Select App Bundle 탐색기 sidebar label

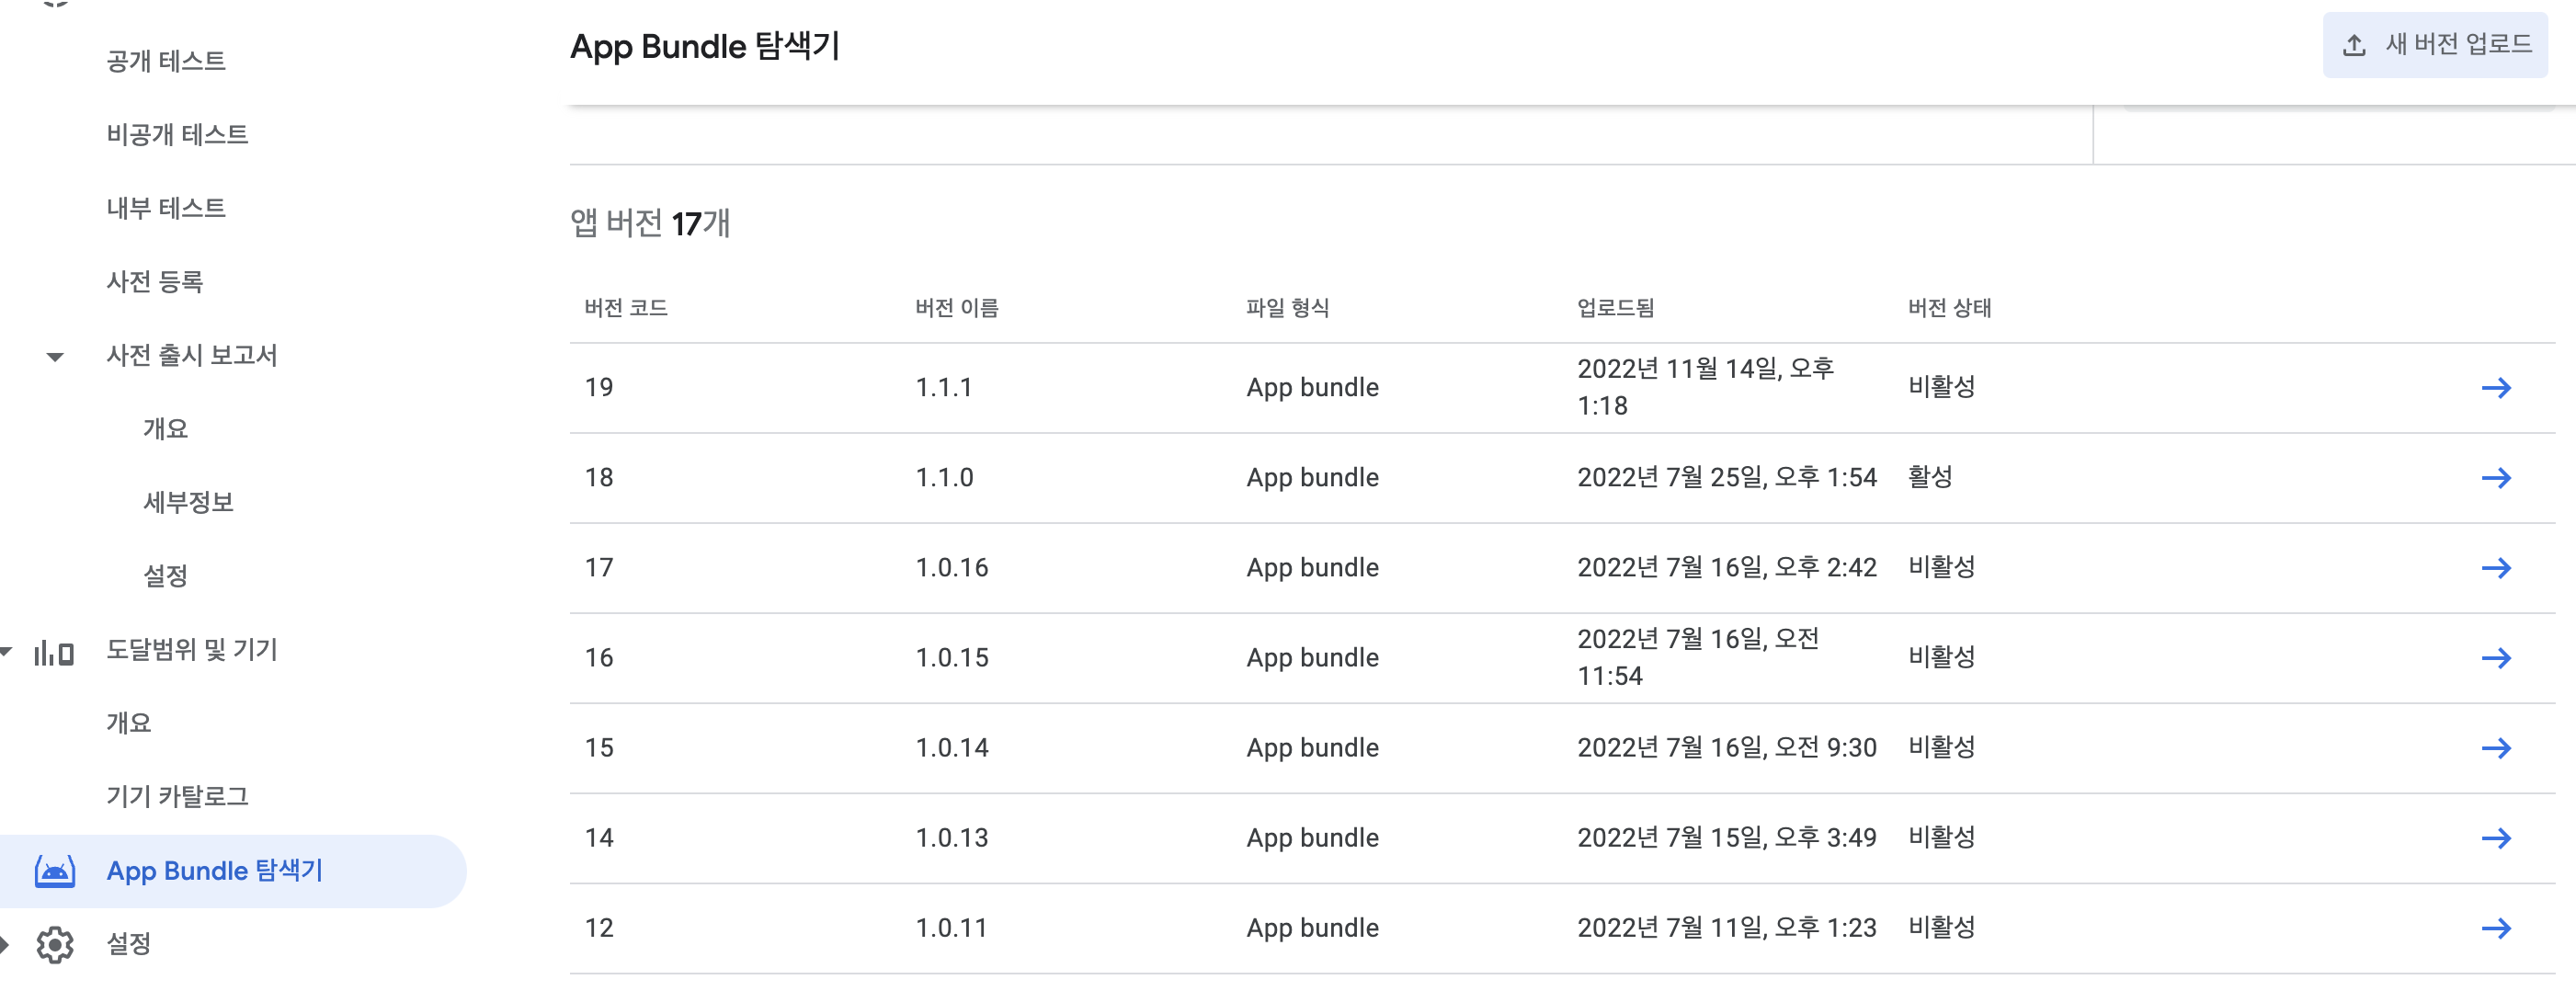point(215,870)
